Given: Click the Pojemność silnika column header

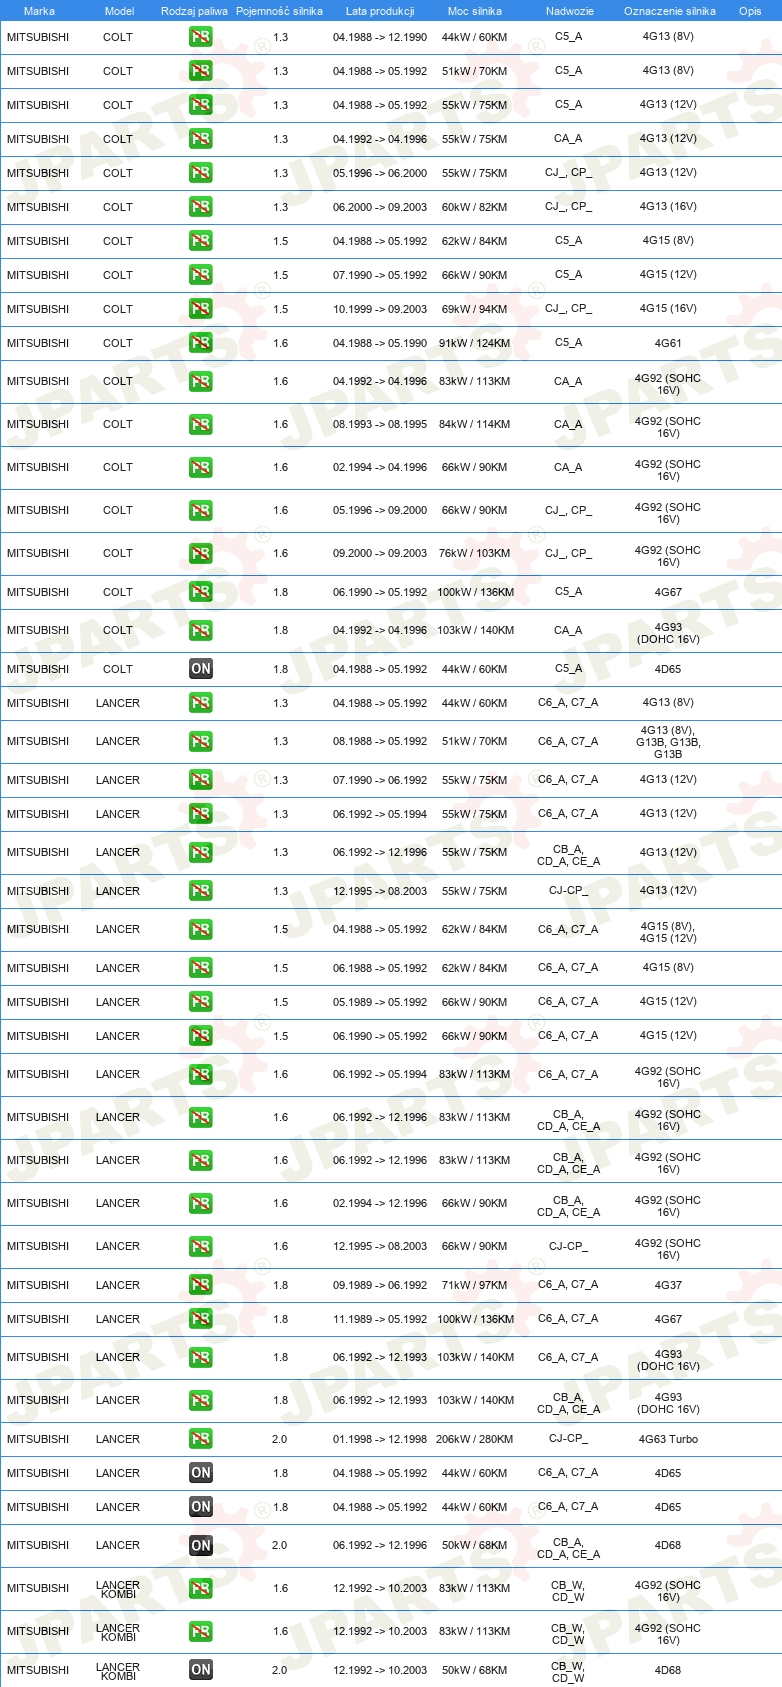Looking at the screenshot, I should tap(279, 11).
